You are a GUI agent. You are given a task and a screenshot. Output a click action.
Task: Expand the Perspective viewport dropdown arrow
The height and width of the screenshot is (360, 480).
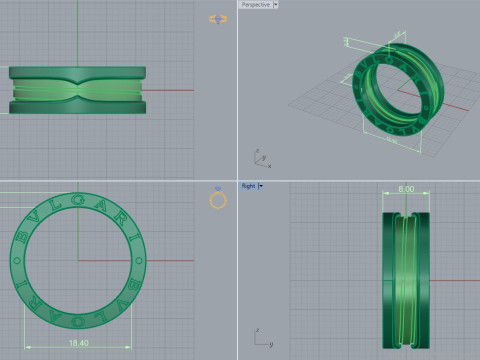(x=275, y=5)
